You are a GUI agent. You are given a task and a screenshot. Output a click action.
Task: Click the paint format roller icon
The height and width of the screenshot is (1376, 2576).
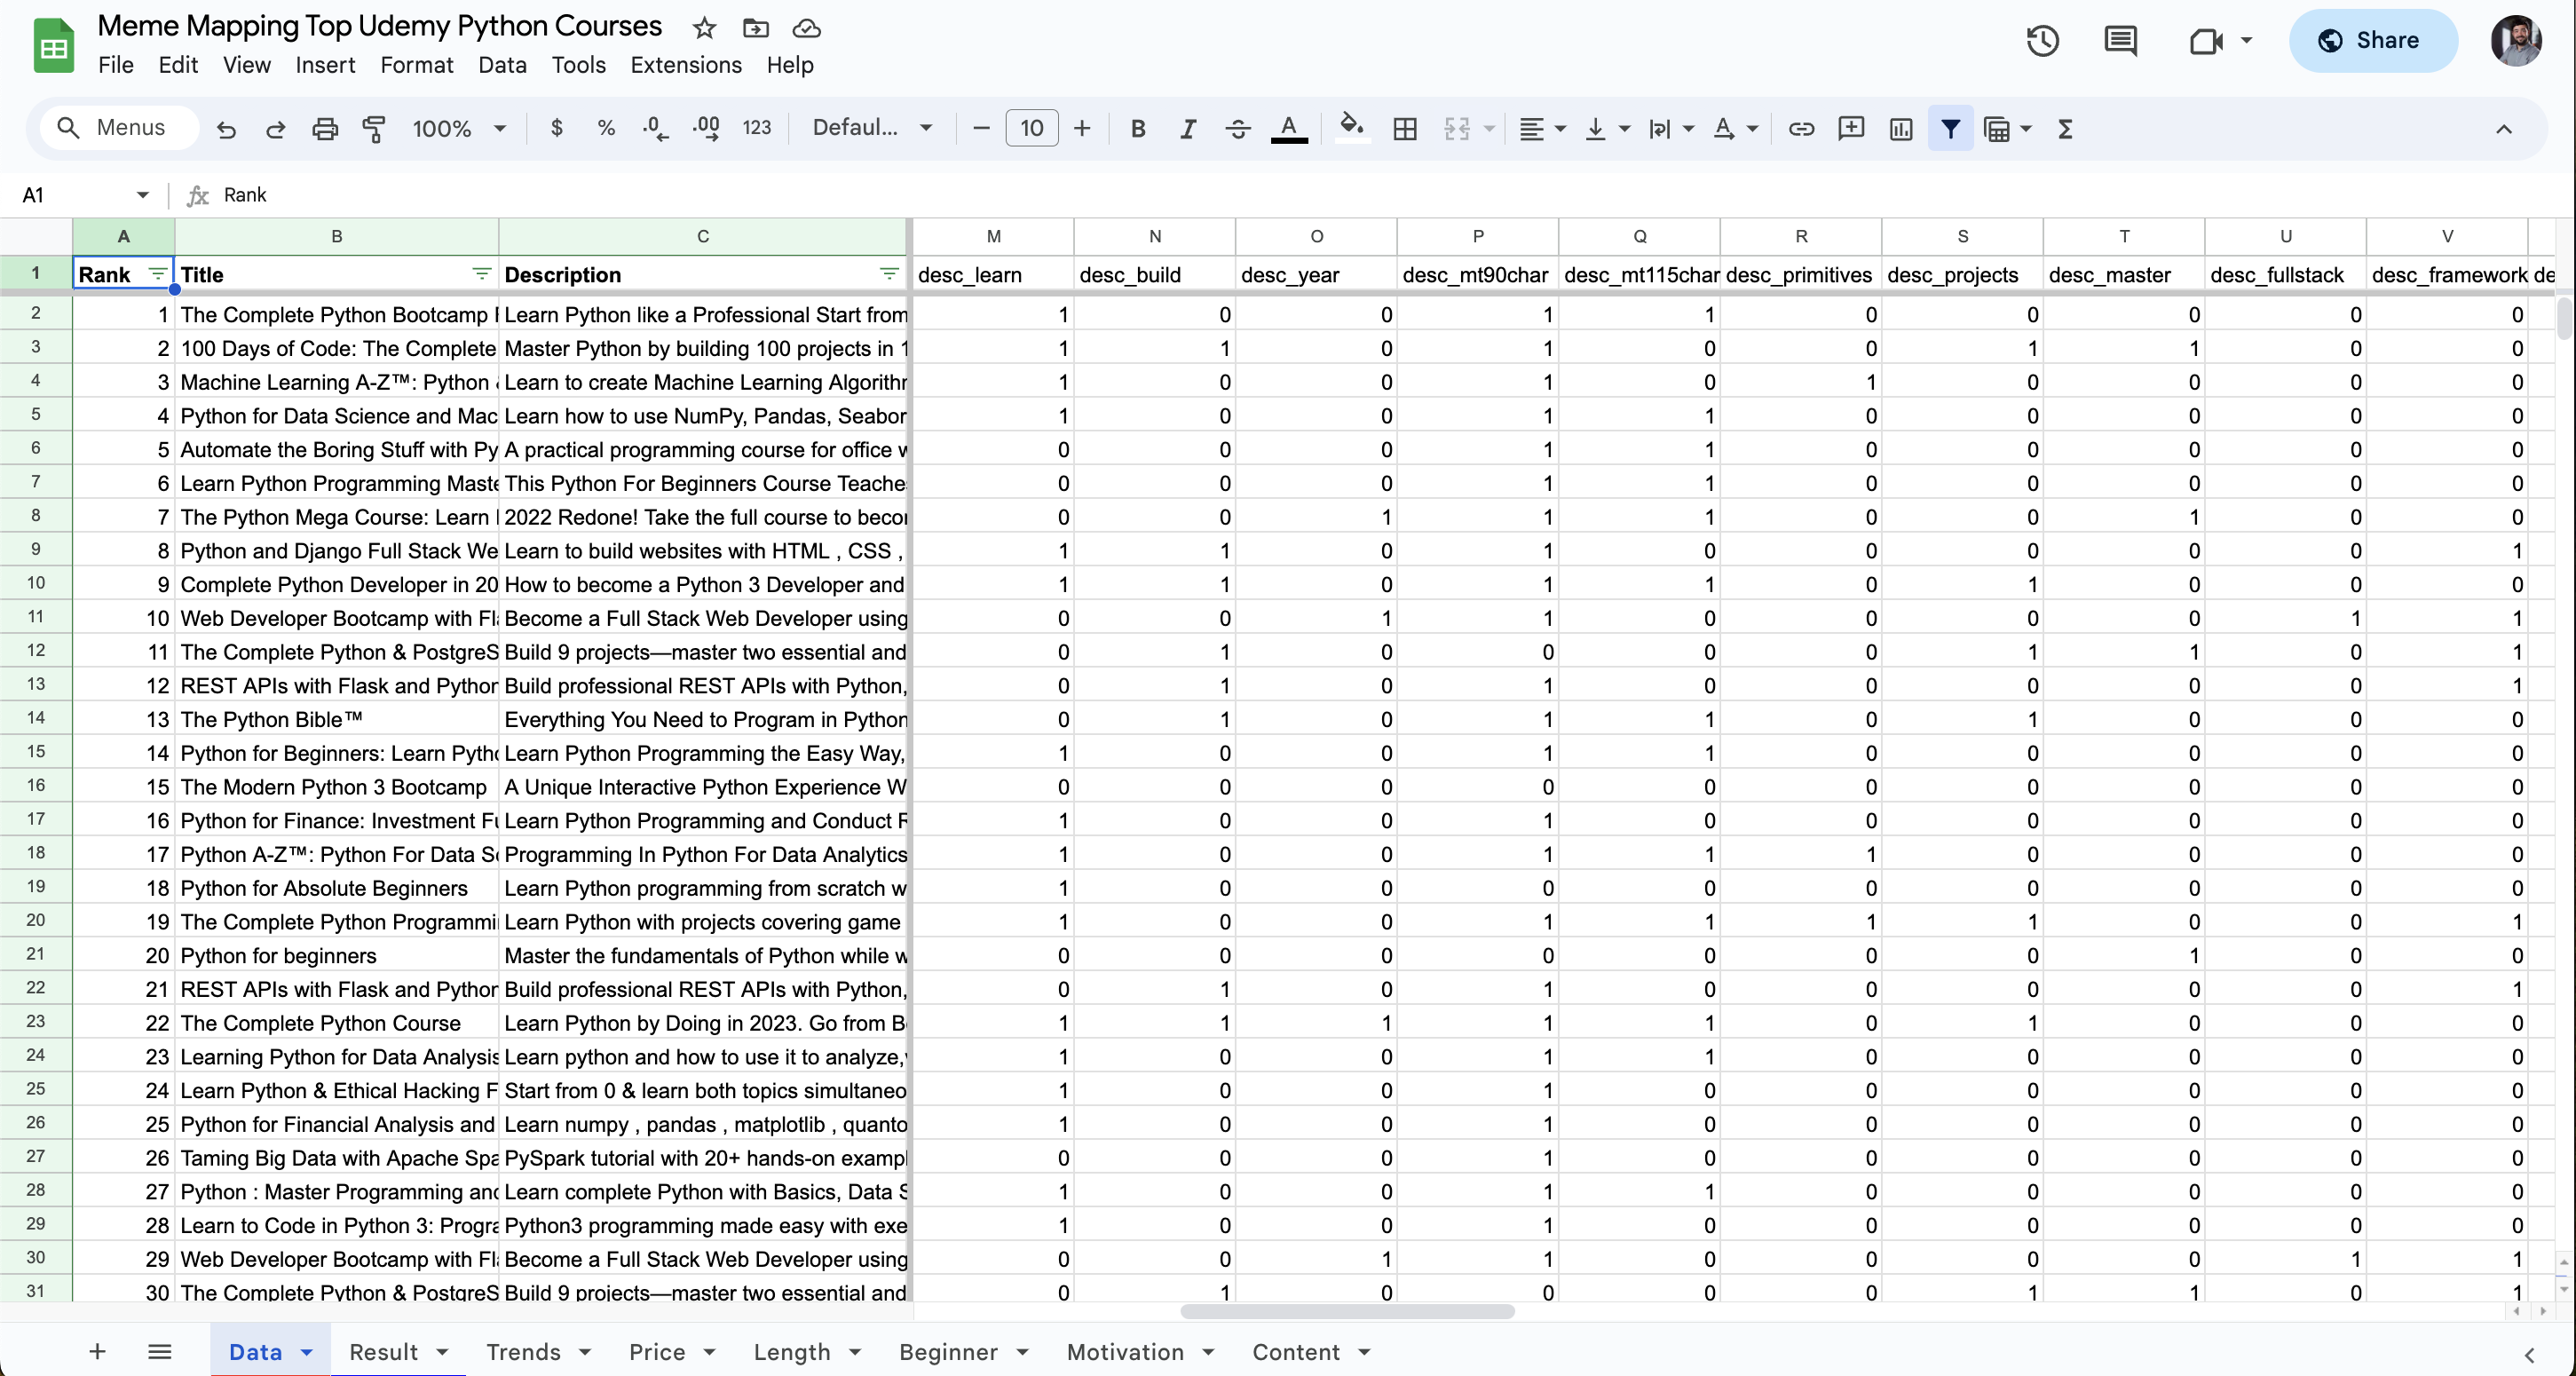374,128
